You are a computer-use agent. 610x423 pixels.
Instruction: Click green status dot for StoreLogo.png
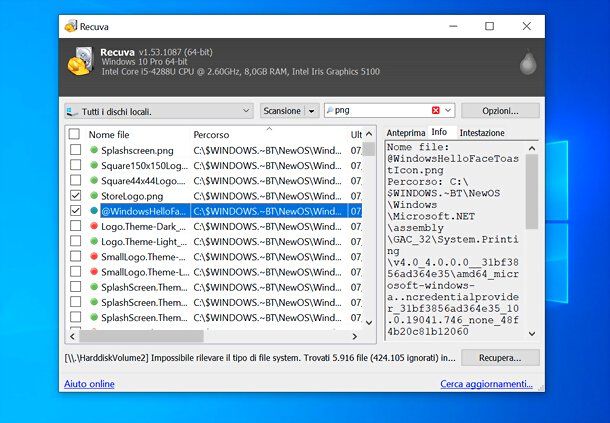[x=94, y=195]
